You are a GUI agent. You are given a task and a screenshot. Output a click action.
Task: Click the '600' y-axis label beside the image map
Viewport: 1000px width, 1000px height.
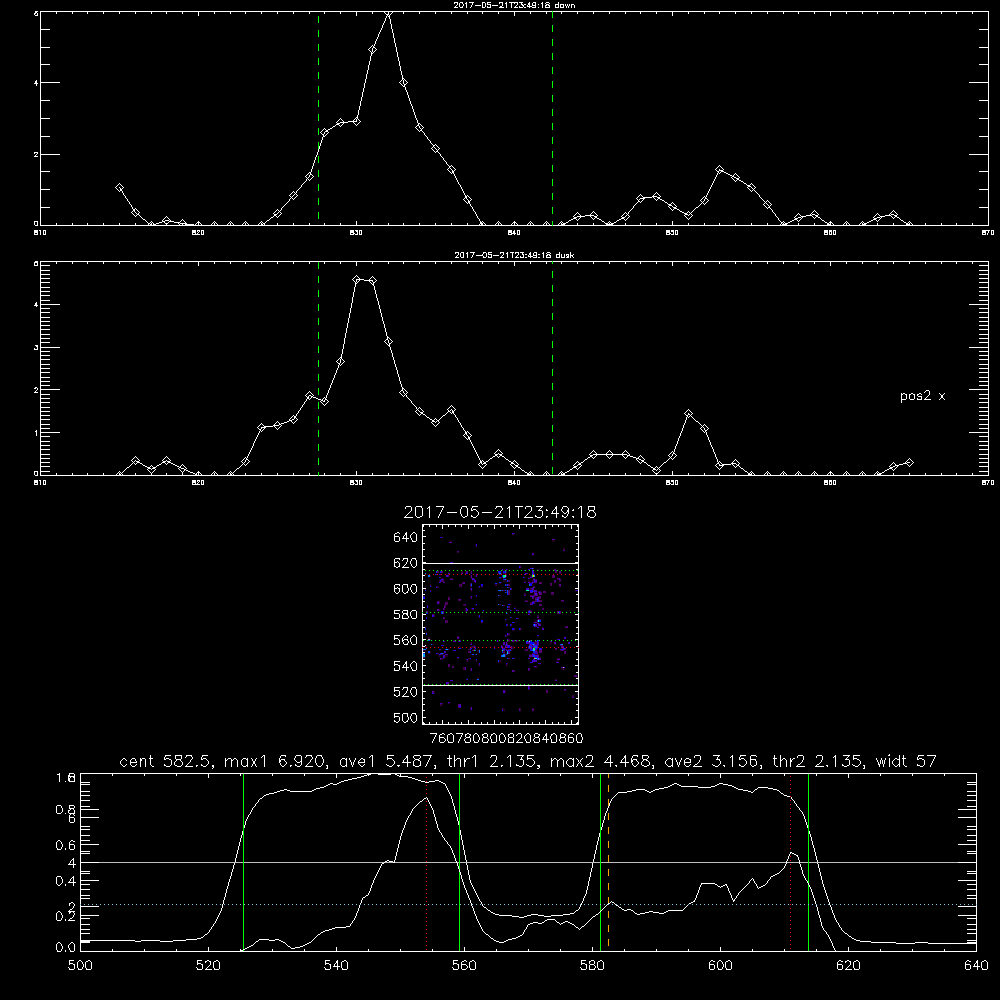pyautogui.click(x=406, y=589)
